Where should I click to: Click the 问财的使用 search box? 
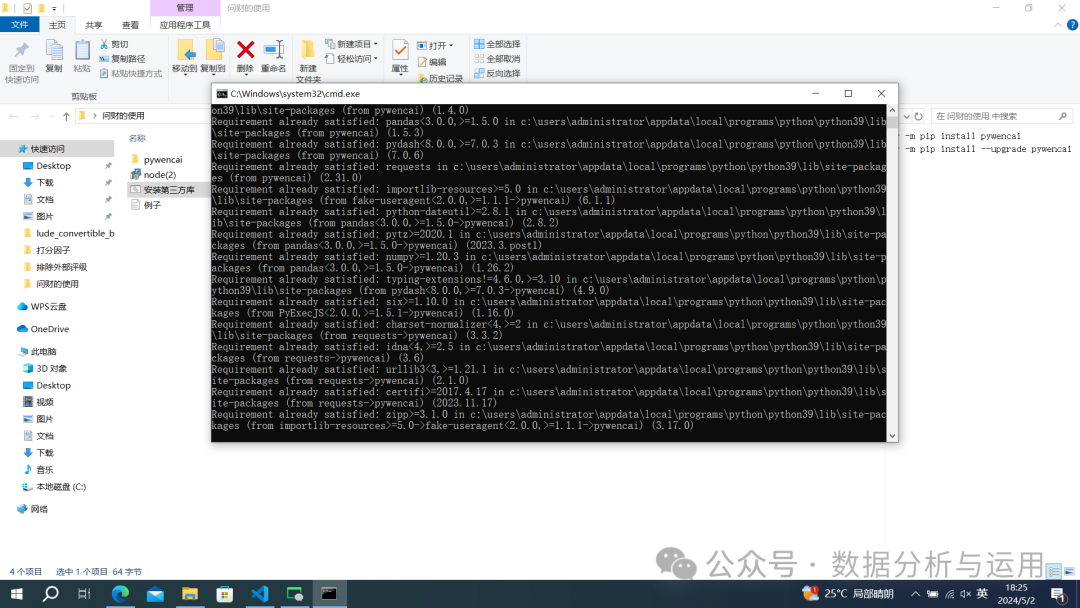1002,116
